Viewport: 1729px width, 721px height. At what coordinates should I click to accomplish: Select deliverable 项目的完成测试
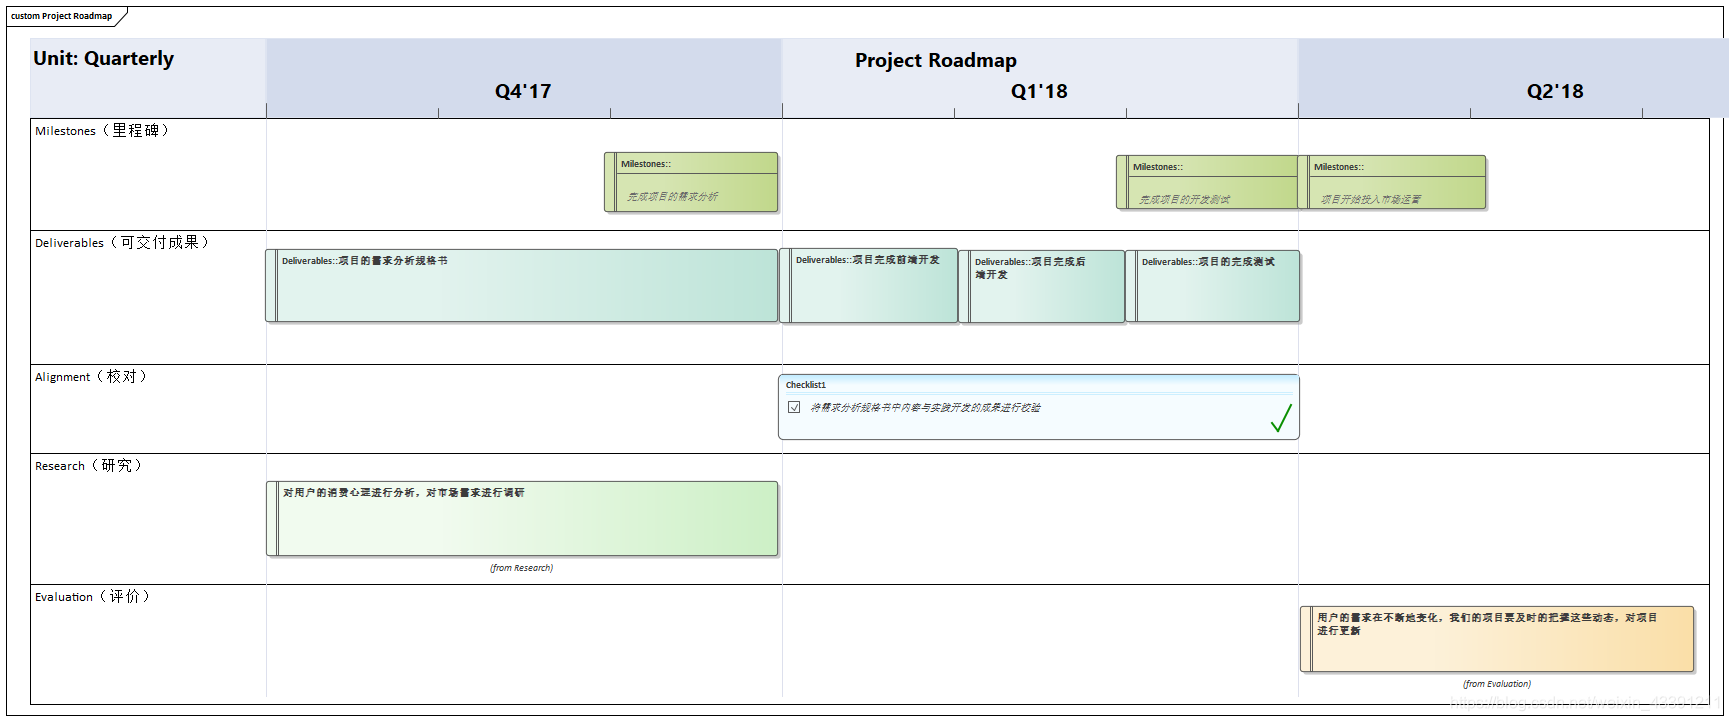pos(1213,286)
